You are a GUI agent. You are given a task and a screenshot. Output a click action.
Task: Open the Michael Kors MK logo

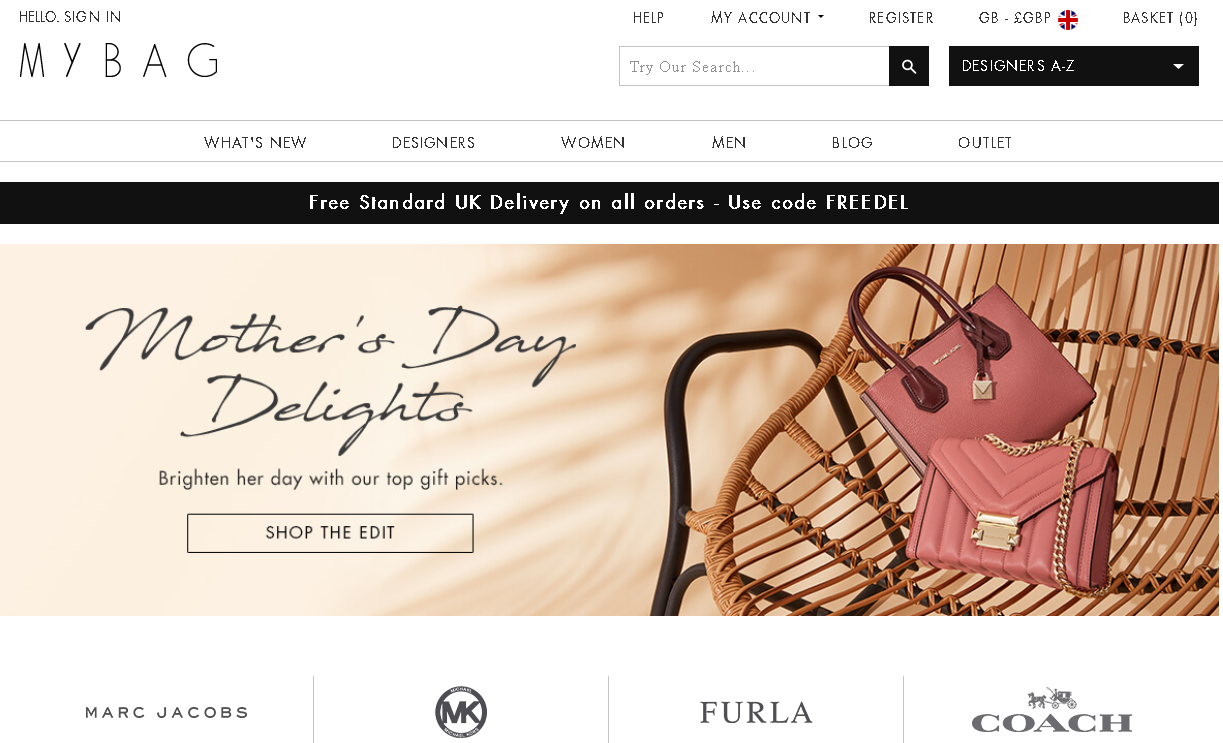[461, 712]
